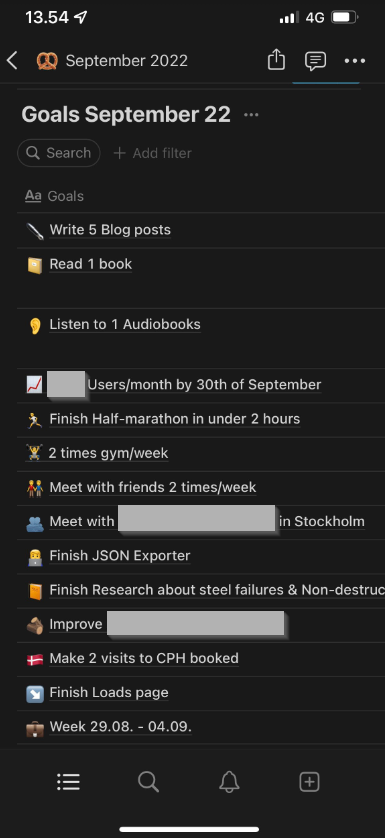Open the Read 1 book entry
This screenshot has height=838, width=385.
click(x=91, y=264)
